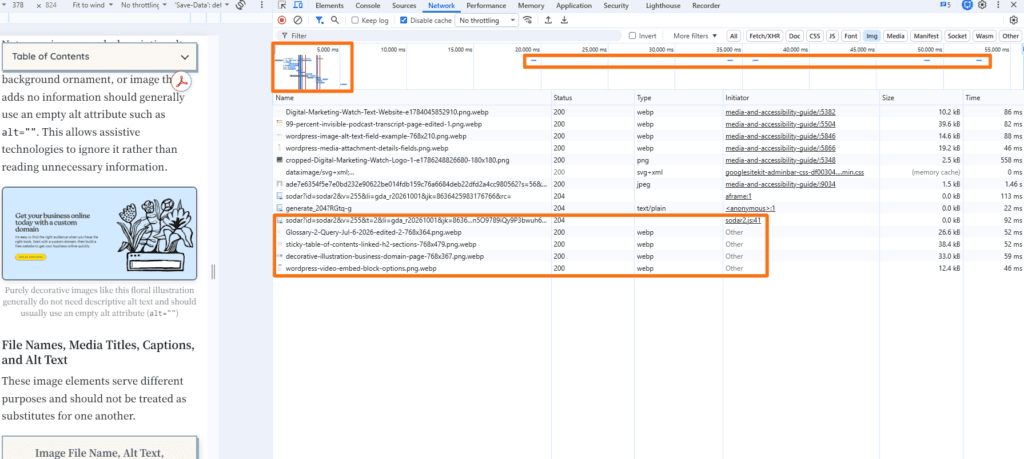Switch to the Security tab
This screenshot has height=459, width=1024.
616,6
